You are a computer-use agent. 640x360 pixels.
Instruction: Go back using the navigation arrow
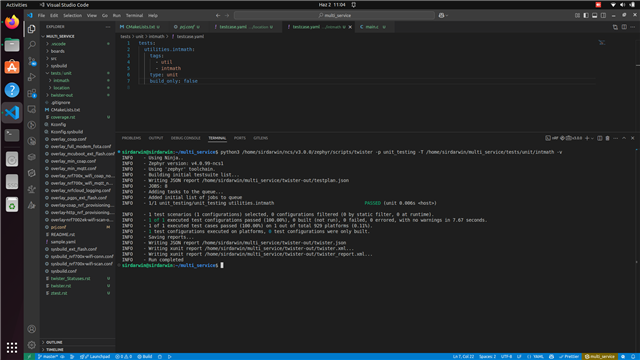[x=218, y=16]
